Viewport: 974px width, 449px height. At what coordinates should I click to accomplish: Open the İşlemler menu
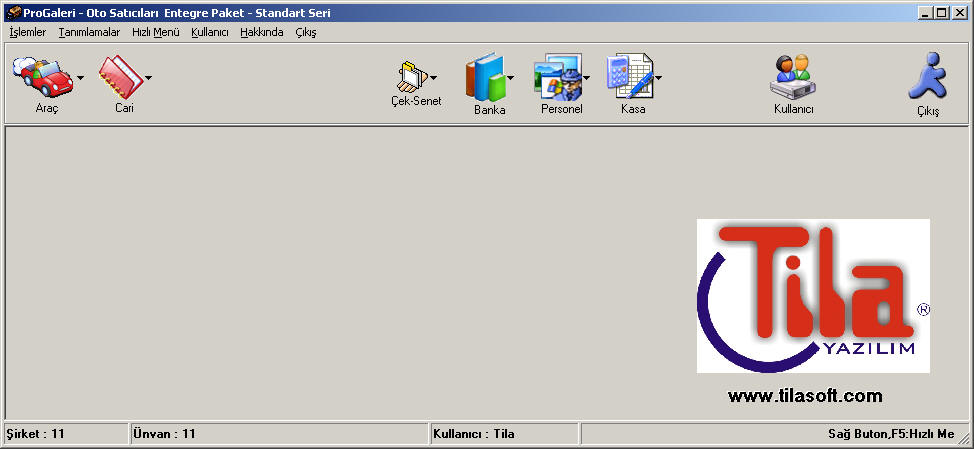[x=27, y=32]
